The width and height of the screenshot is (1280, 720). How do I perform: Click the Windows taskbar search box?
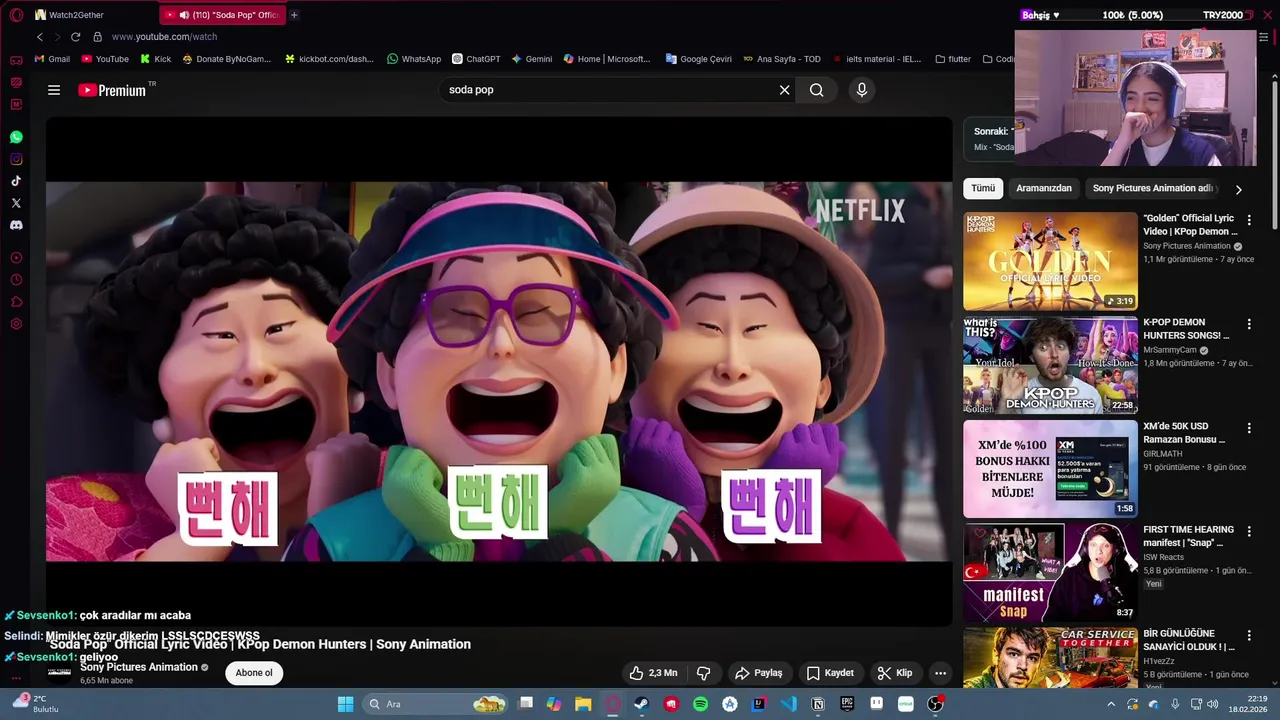point(435,704)
